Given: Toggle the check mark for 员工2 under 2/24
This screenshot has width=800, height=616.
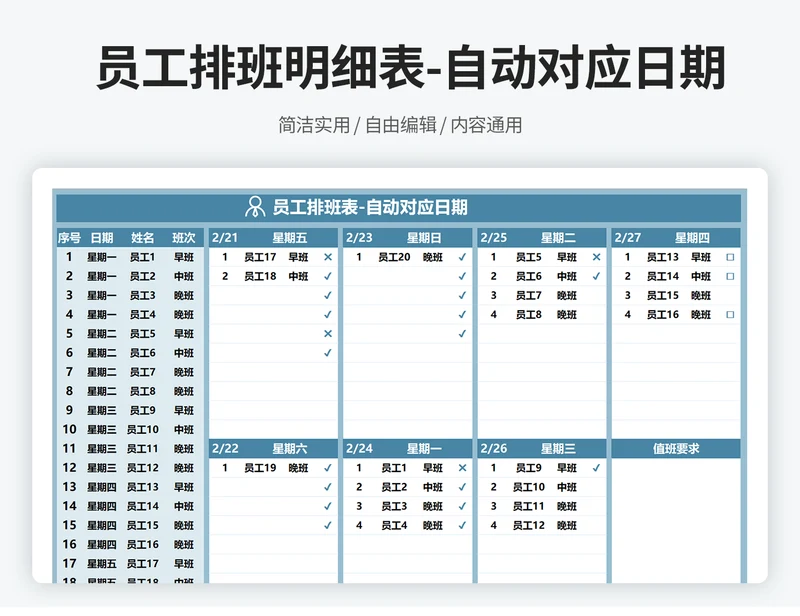Looking at the screenshot, I should coord(462,487).
